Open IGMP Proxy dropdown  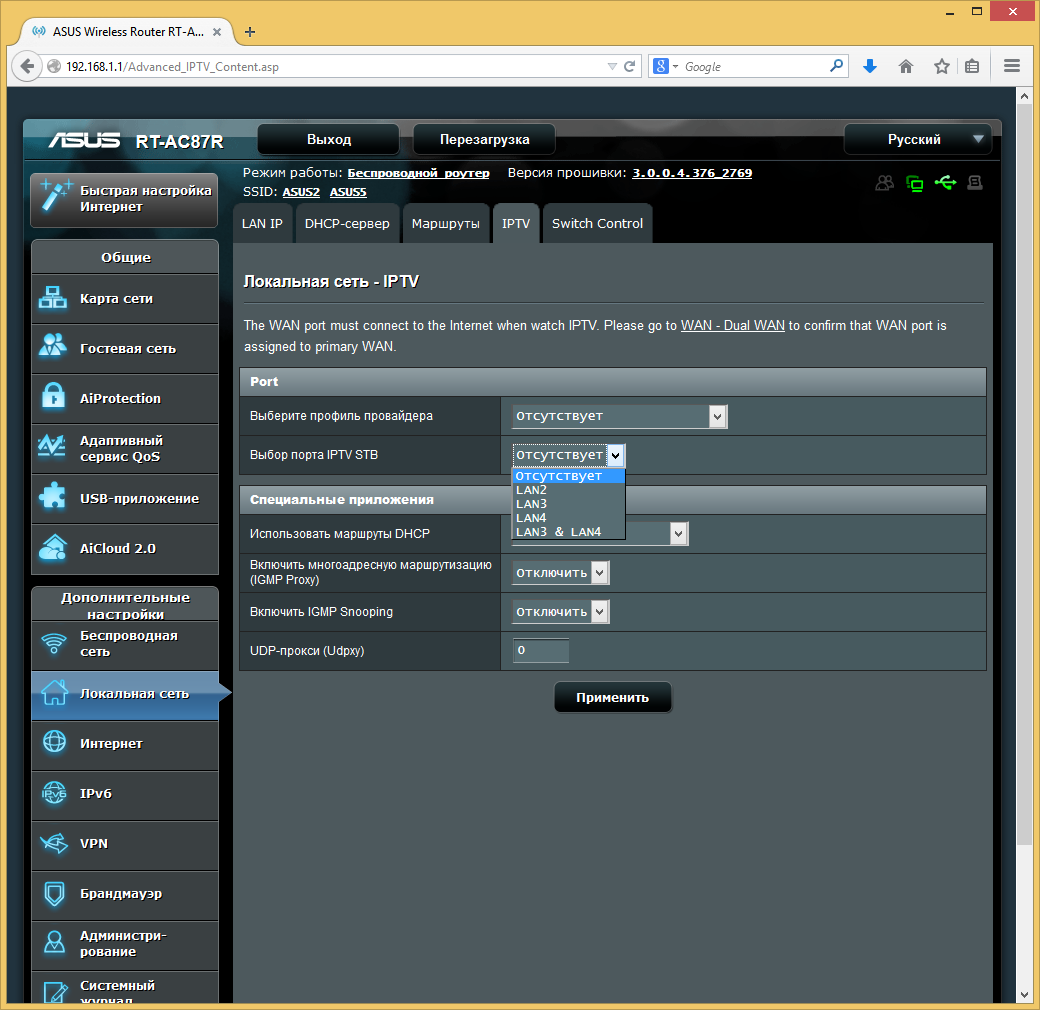[560, 573]
